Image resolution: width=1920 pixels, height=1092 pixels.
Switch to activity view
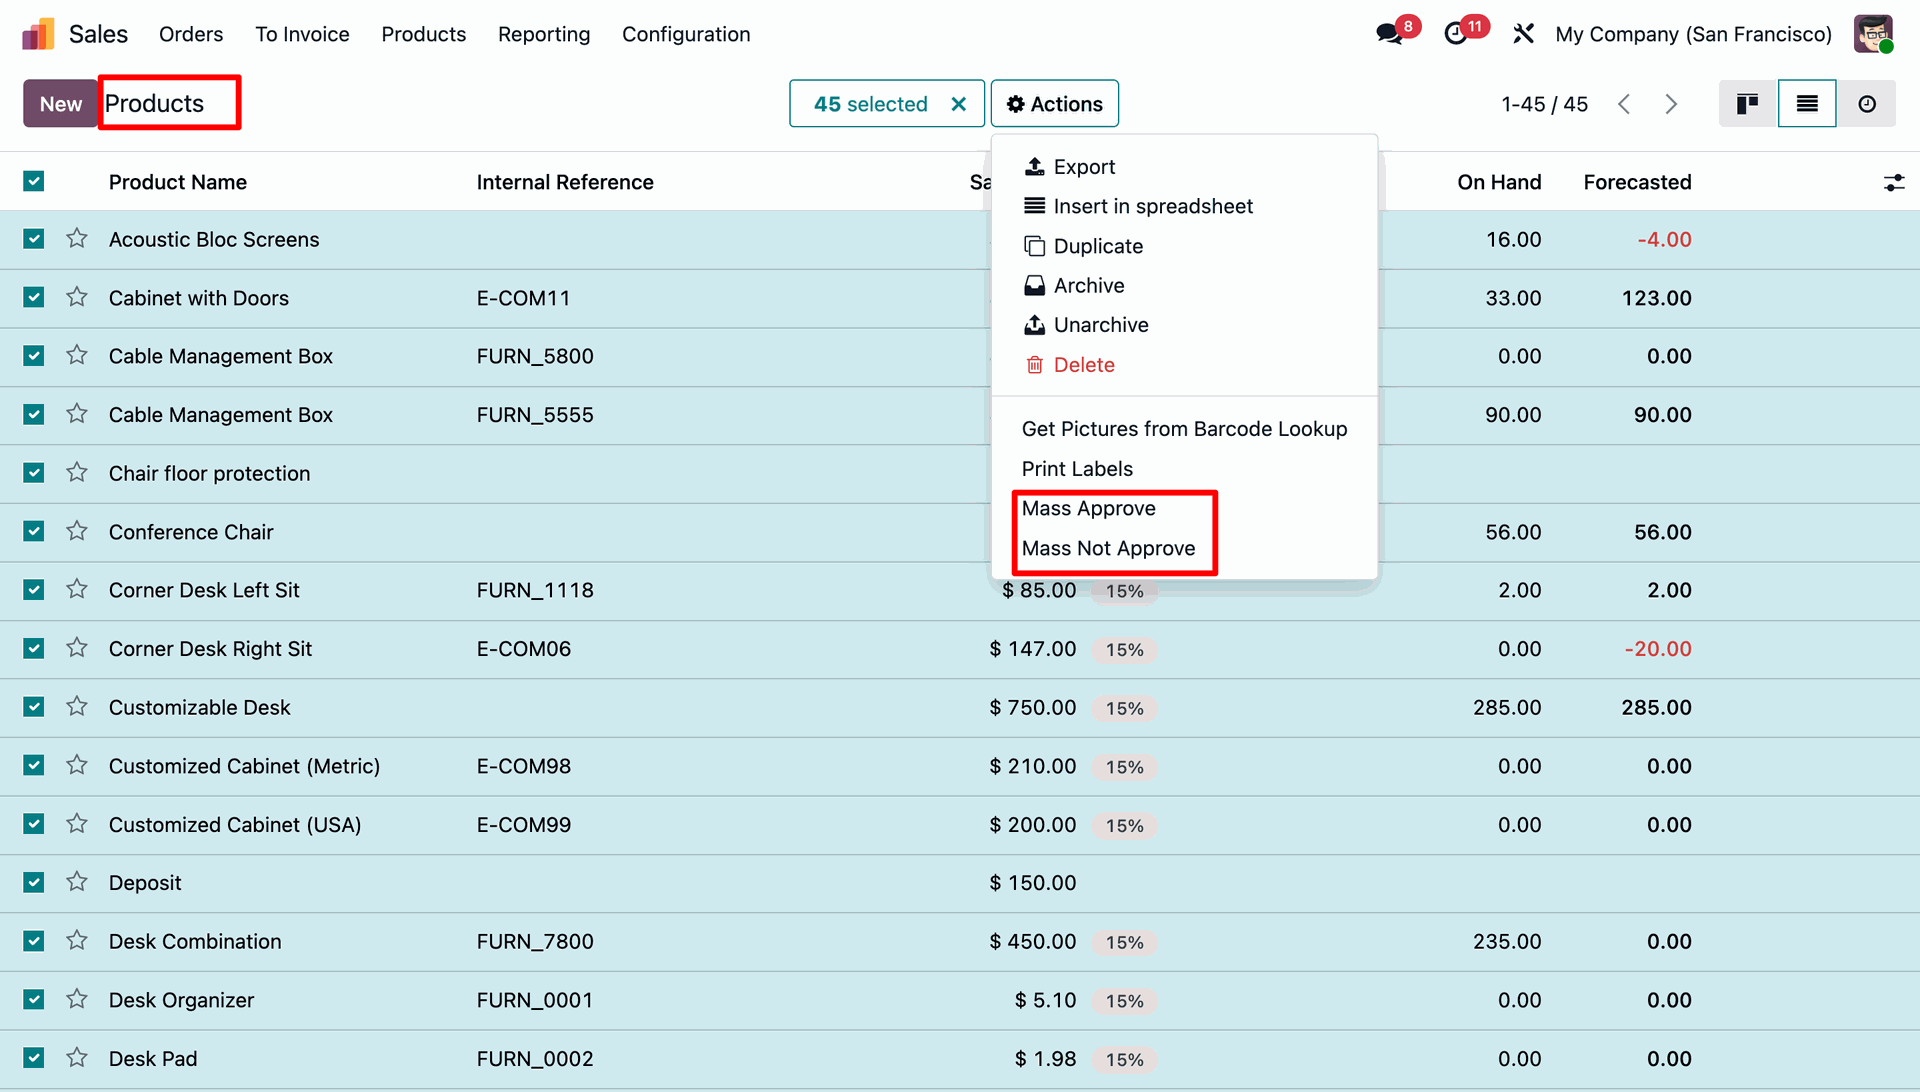(1866, 104)
